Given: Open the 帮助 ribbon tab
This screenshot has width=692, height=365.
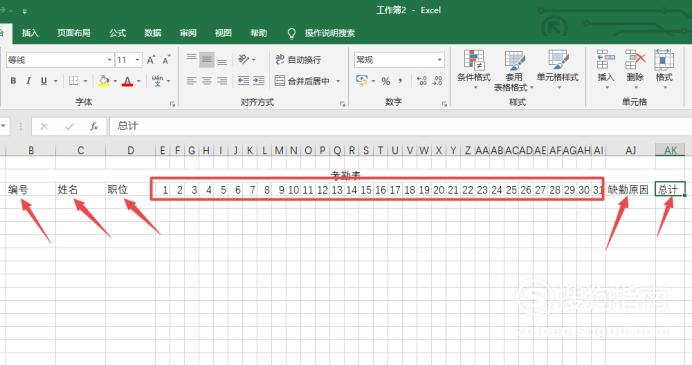Looking at the screenshot, I should (259, 33).
